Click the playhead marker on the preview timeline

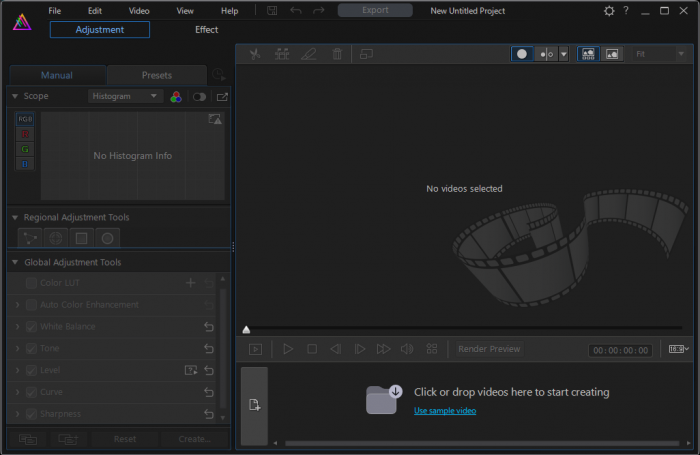pos(246,329)
